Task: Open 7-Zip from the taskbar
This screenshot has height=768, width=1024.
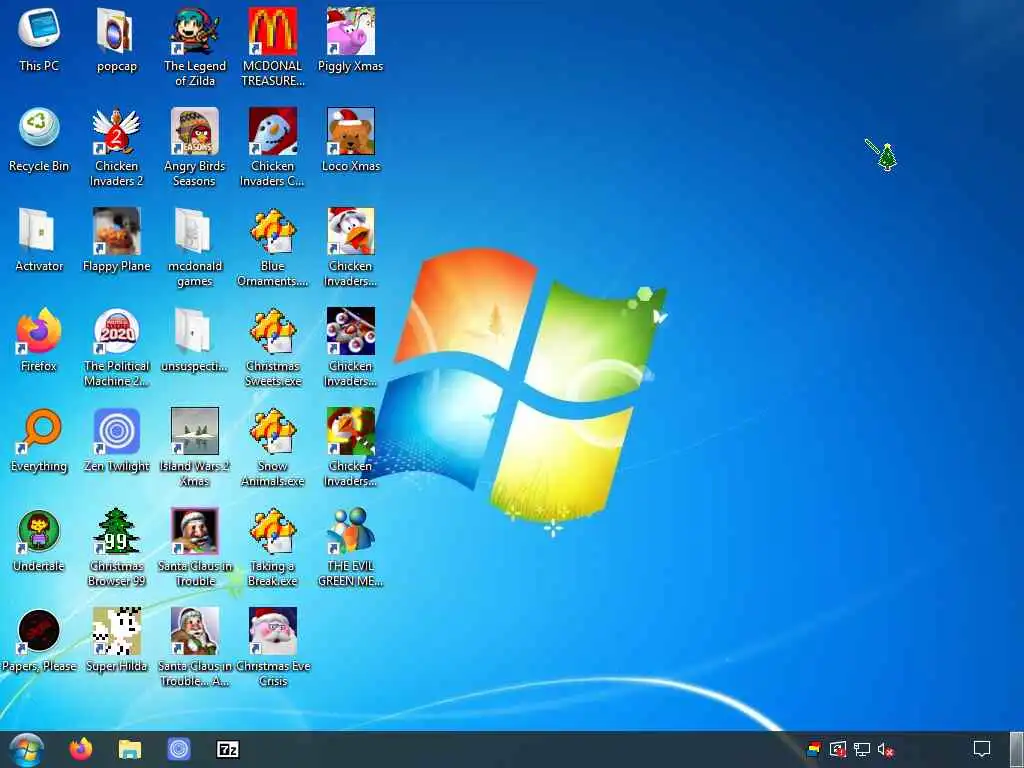Action: tap(228, 749)
